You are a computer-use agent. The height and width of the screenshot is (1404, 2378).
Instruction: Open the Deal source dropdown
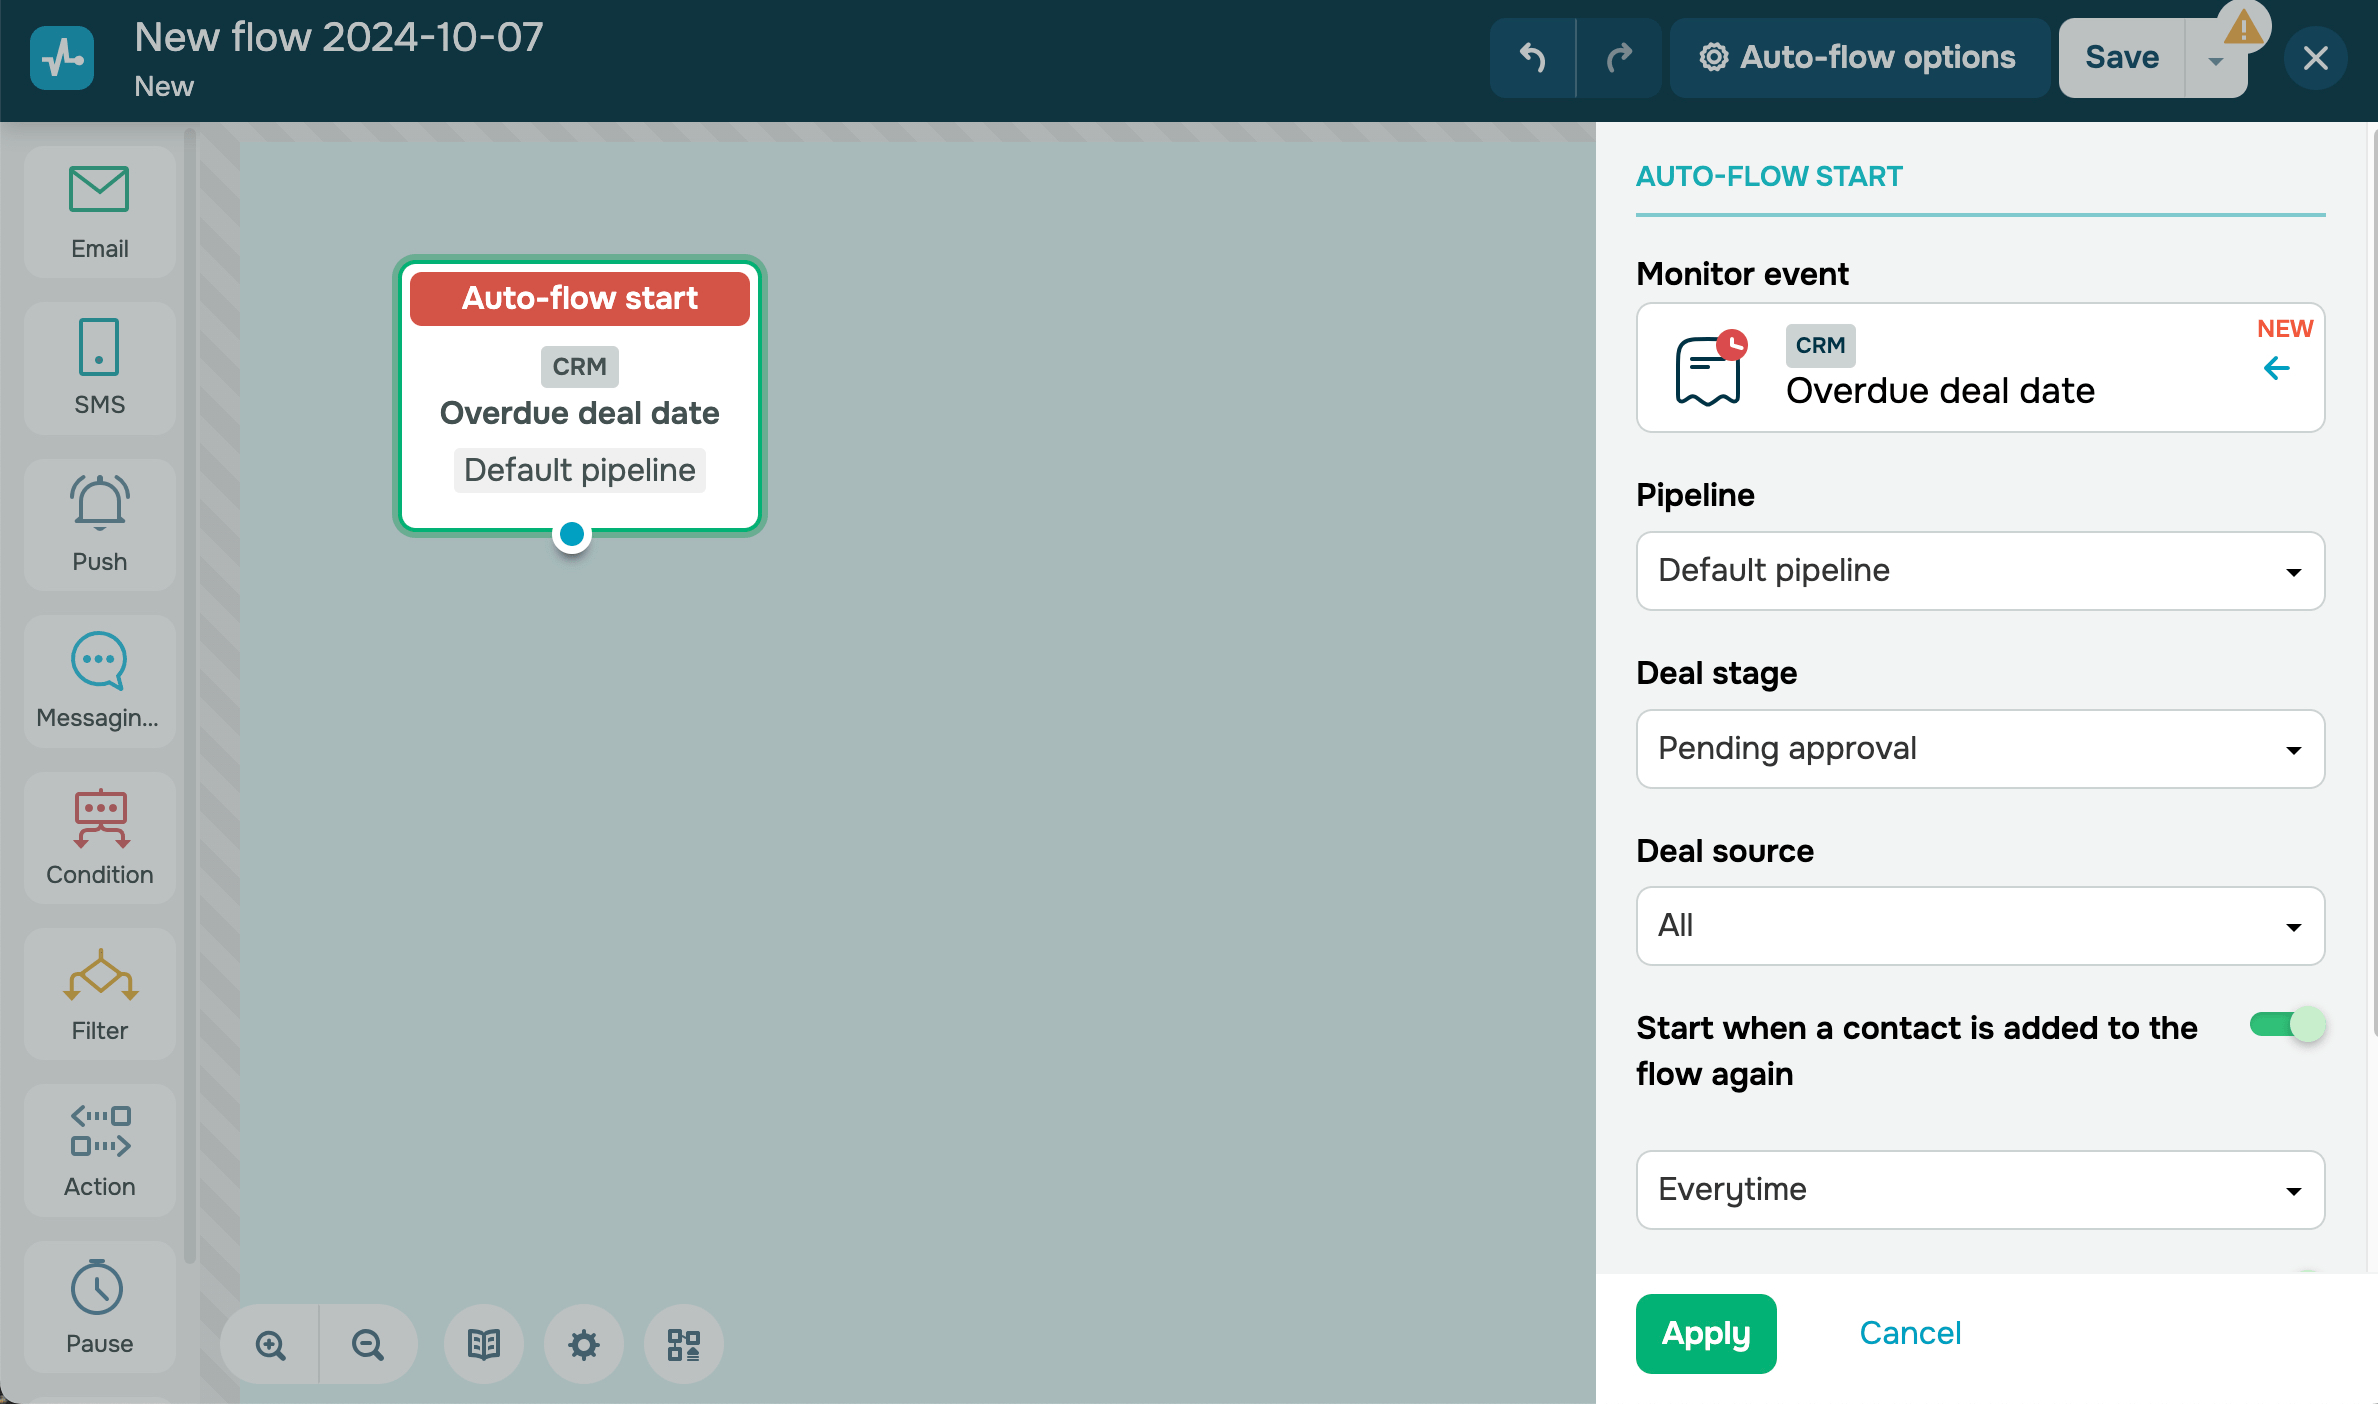pyautogui.click(x=1980, y=926)
